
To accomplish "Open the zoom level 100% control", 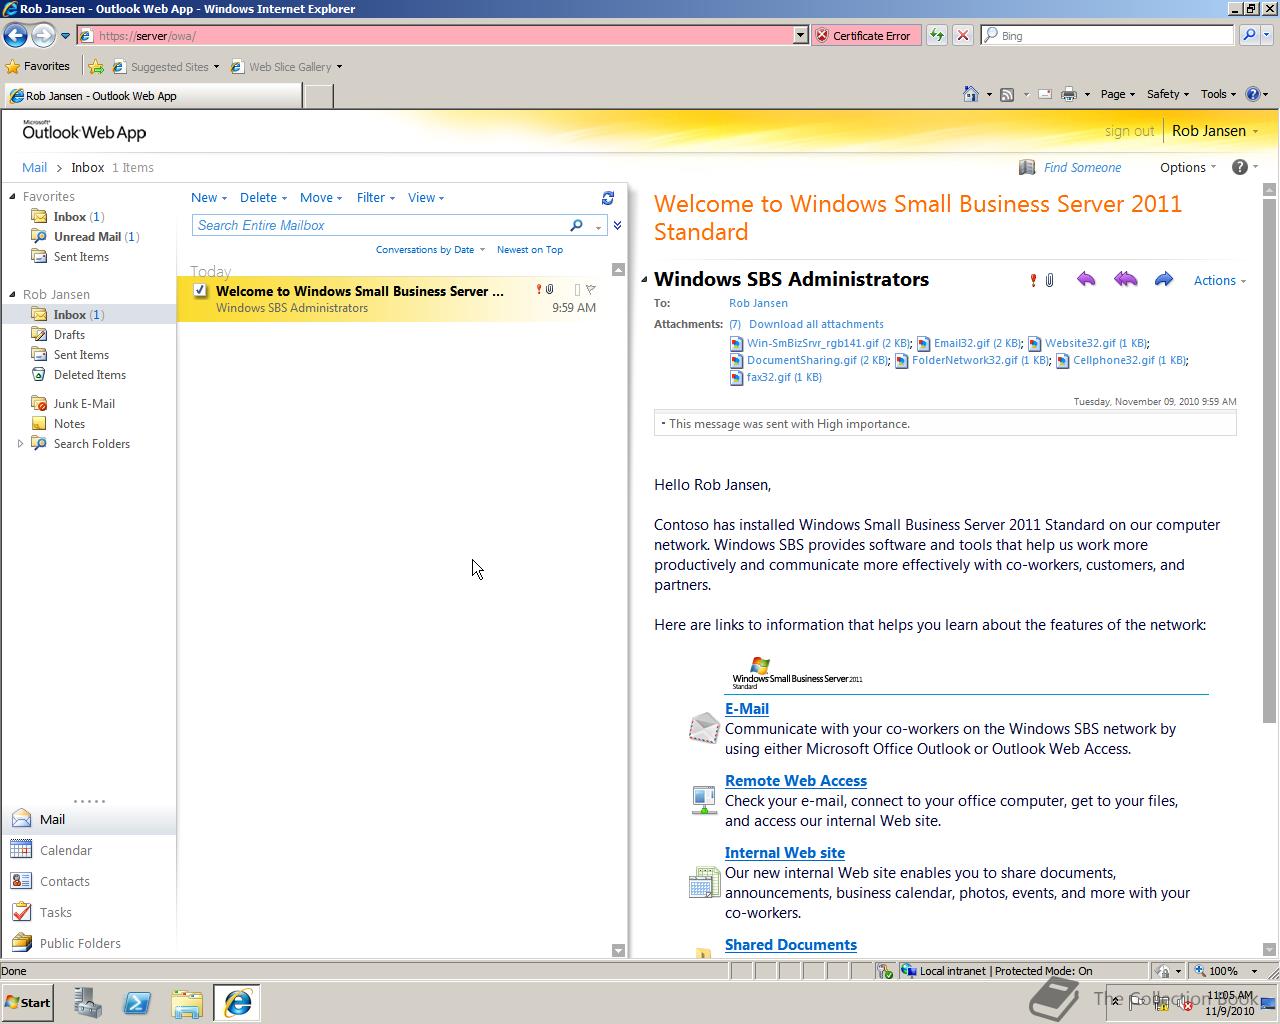I will click(x=1228, y=970).
